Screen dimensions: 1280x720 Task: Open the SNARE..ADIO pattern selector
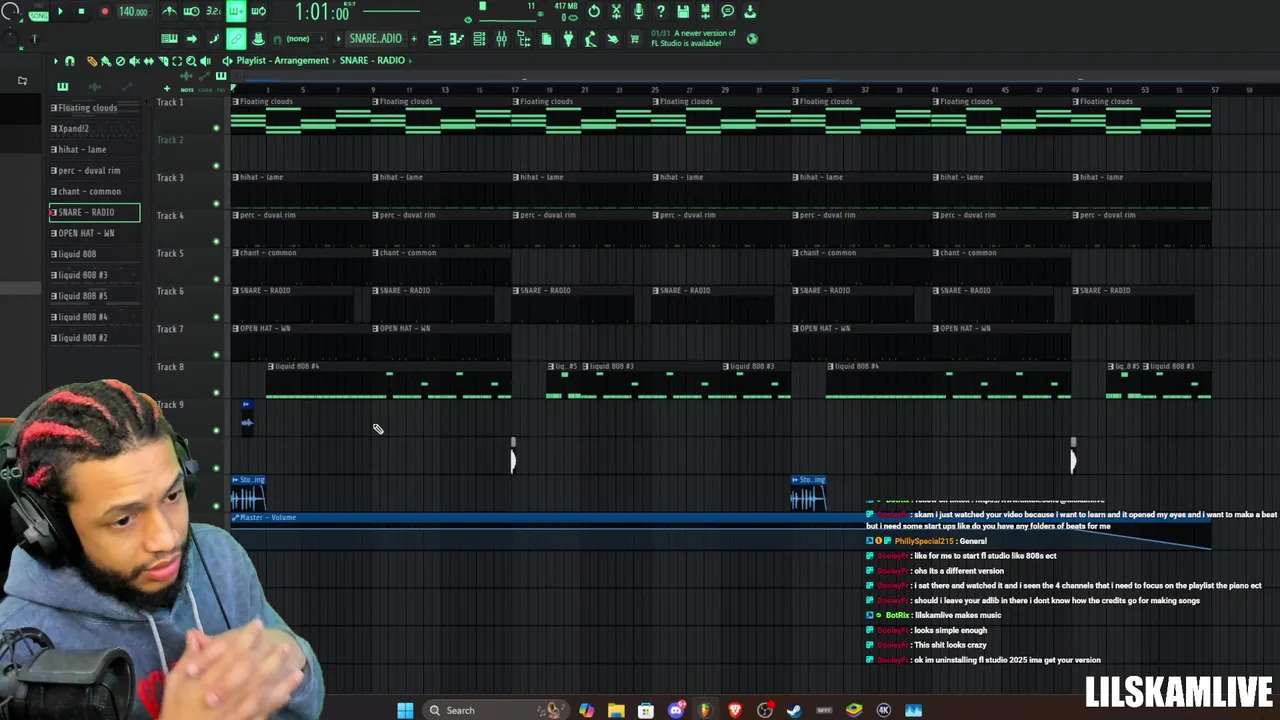coord(375,38)
